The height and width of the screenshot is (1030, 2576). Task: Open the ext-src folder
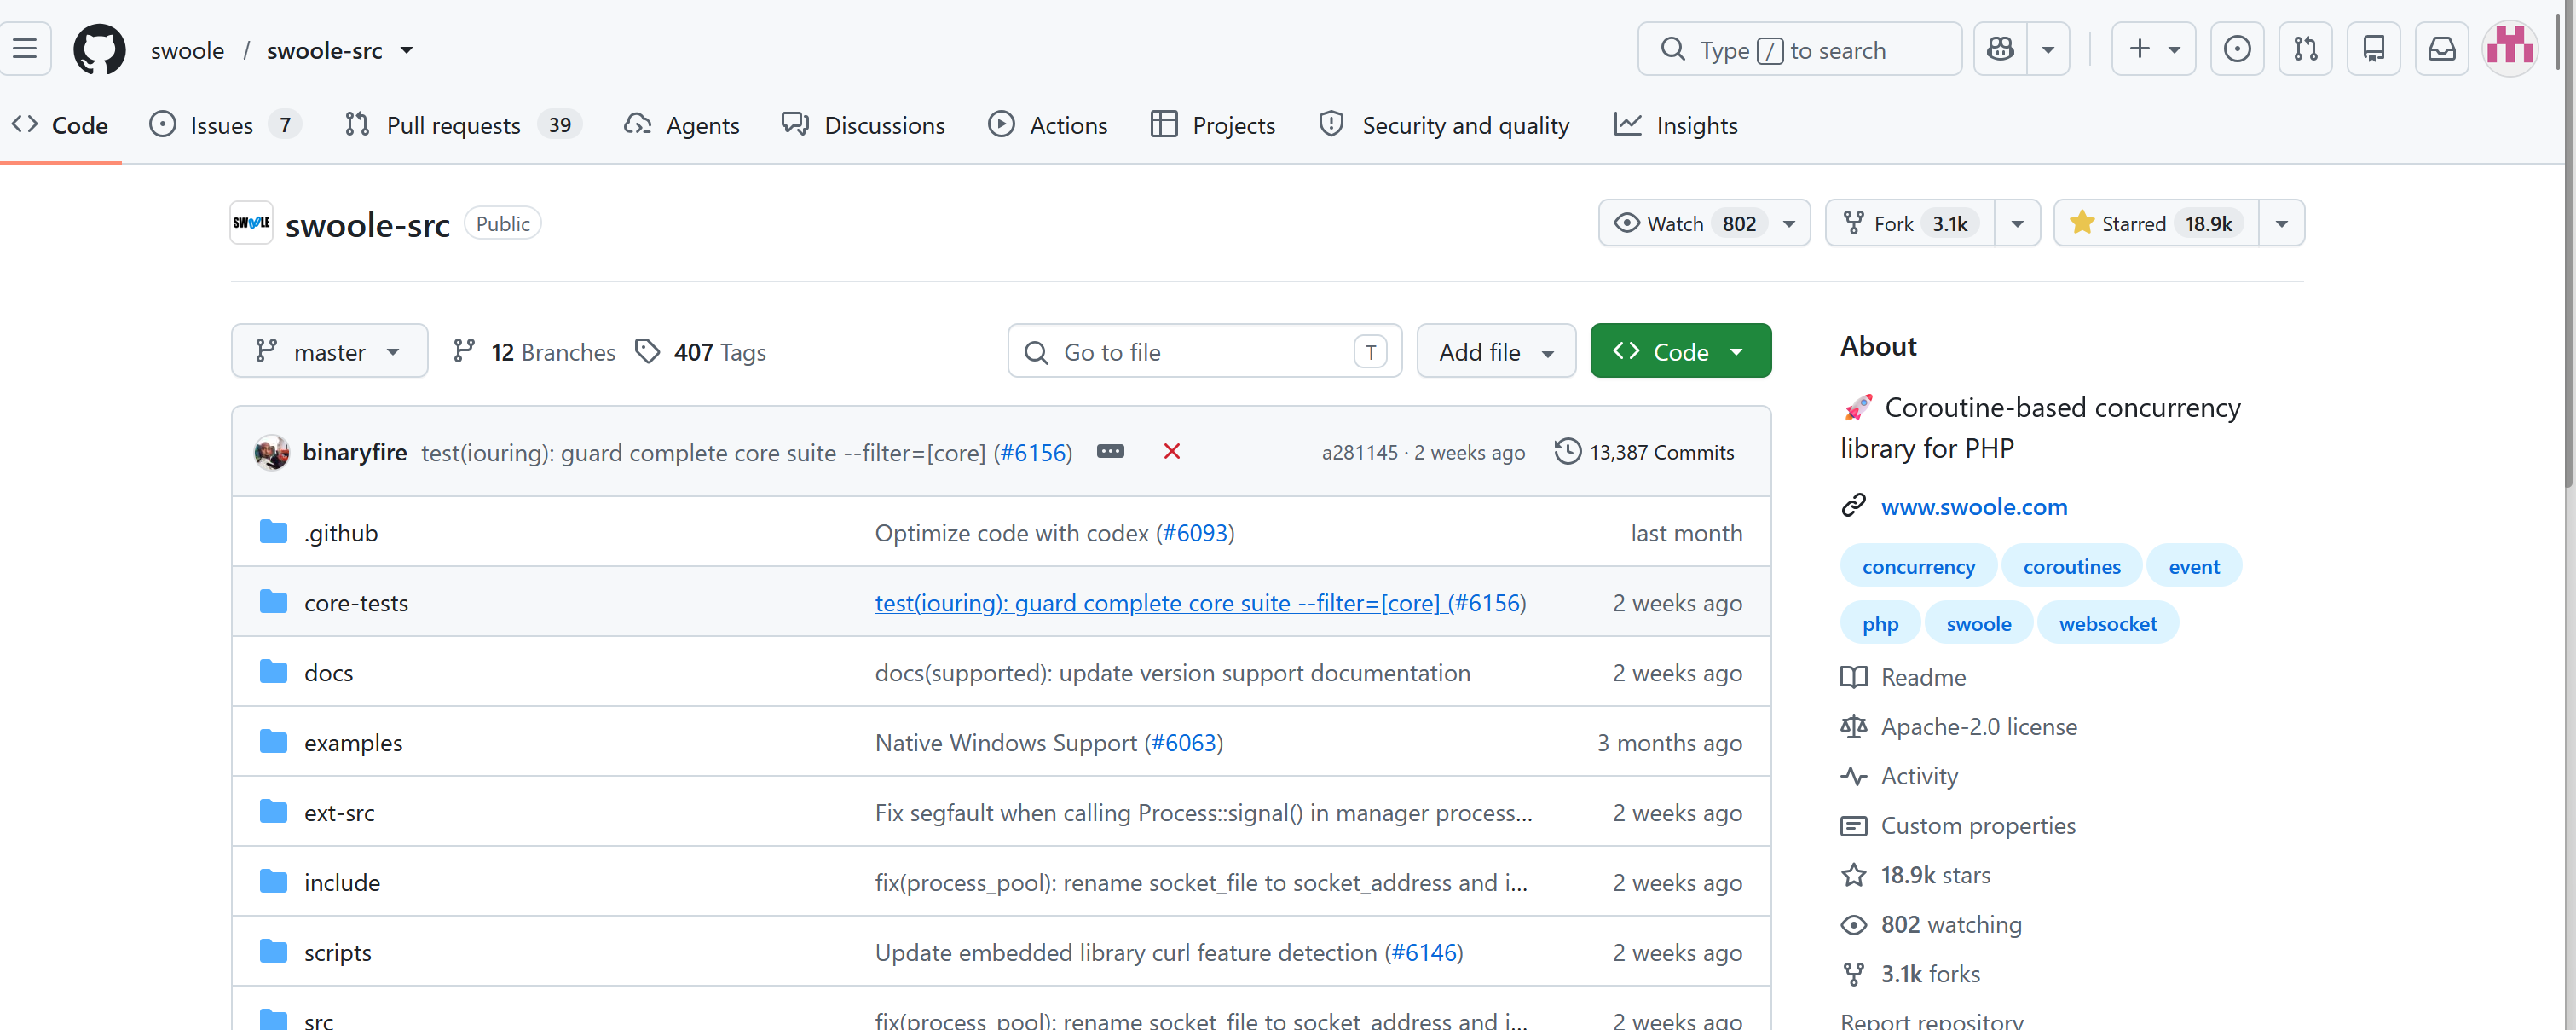pos(339,813)
